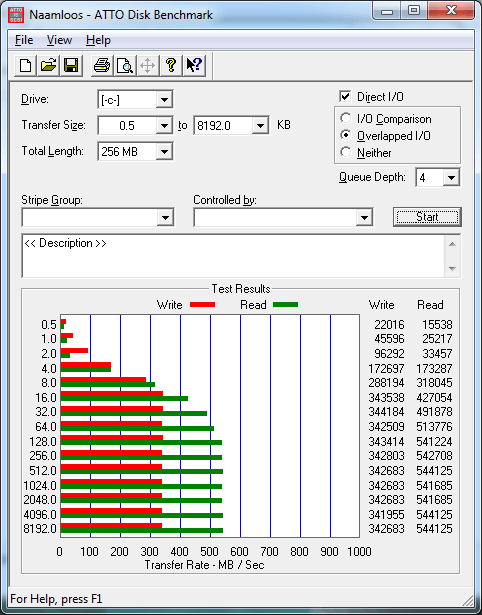The height and width of the screenshot is (615, 482).
Task: Save results using the floppy disk icon
Action: coord(71,65)
